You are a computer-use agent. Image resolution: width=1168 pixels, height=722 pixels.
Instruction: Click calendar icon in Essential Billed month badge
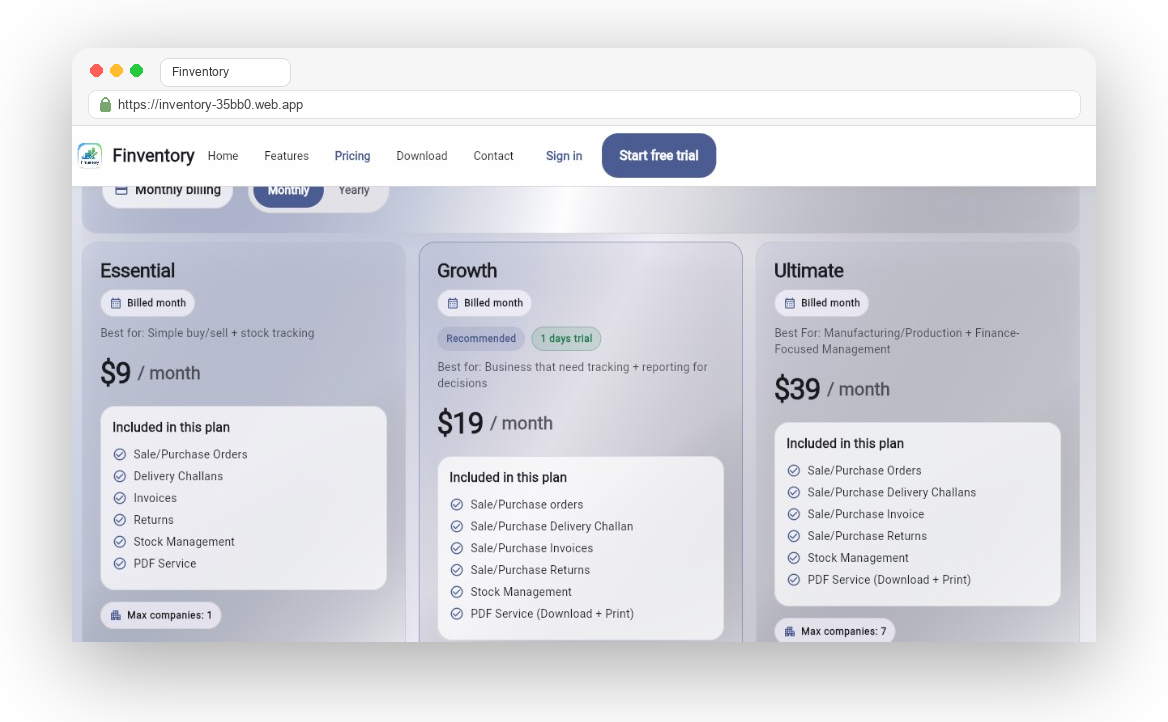[x=115, y=303]
